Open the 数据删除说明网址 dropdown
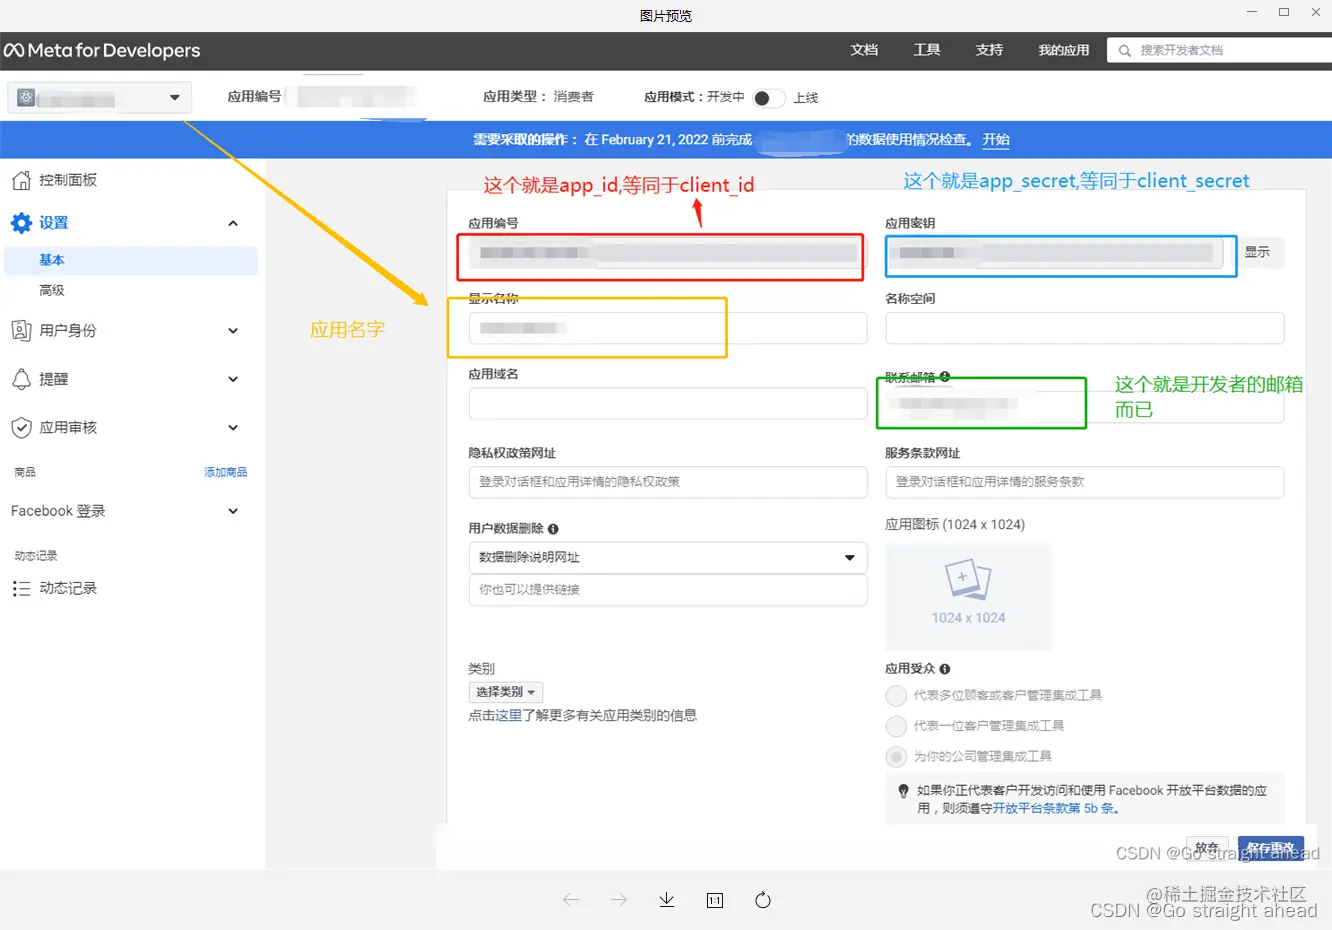This screenshot has height=930, width=1332. point(667,558)
